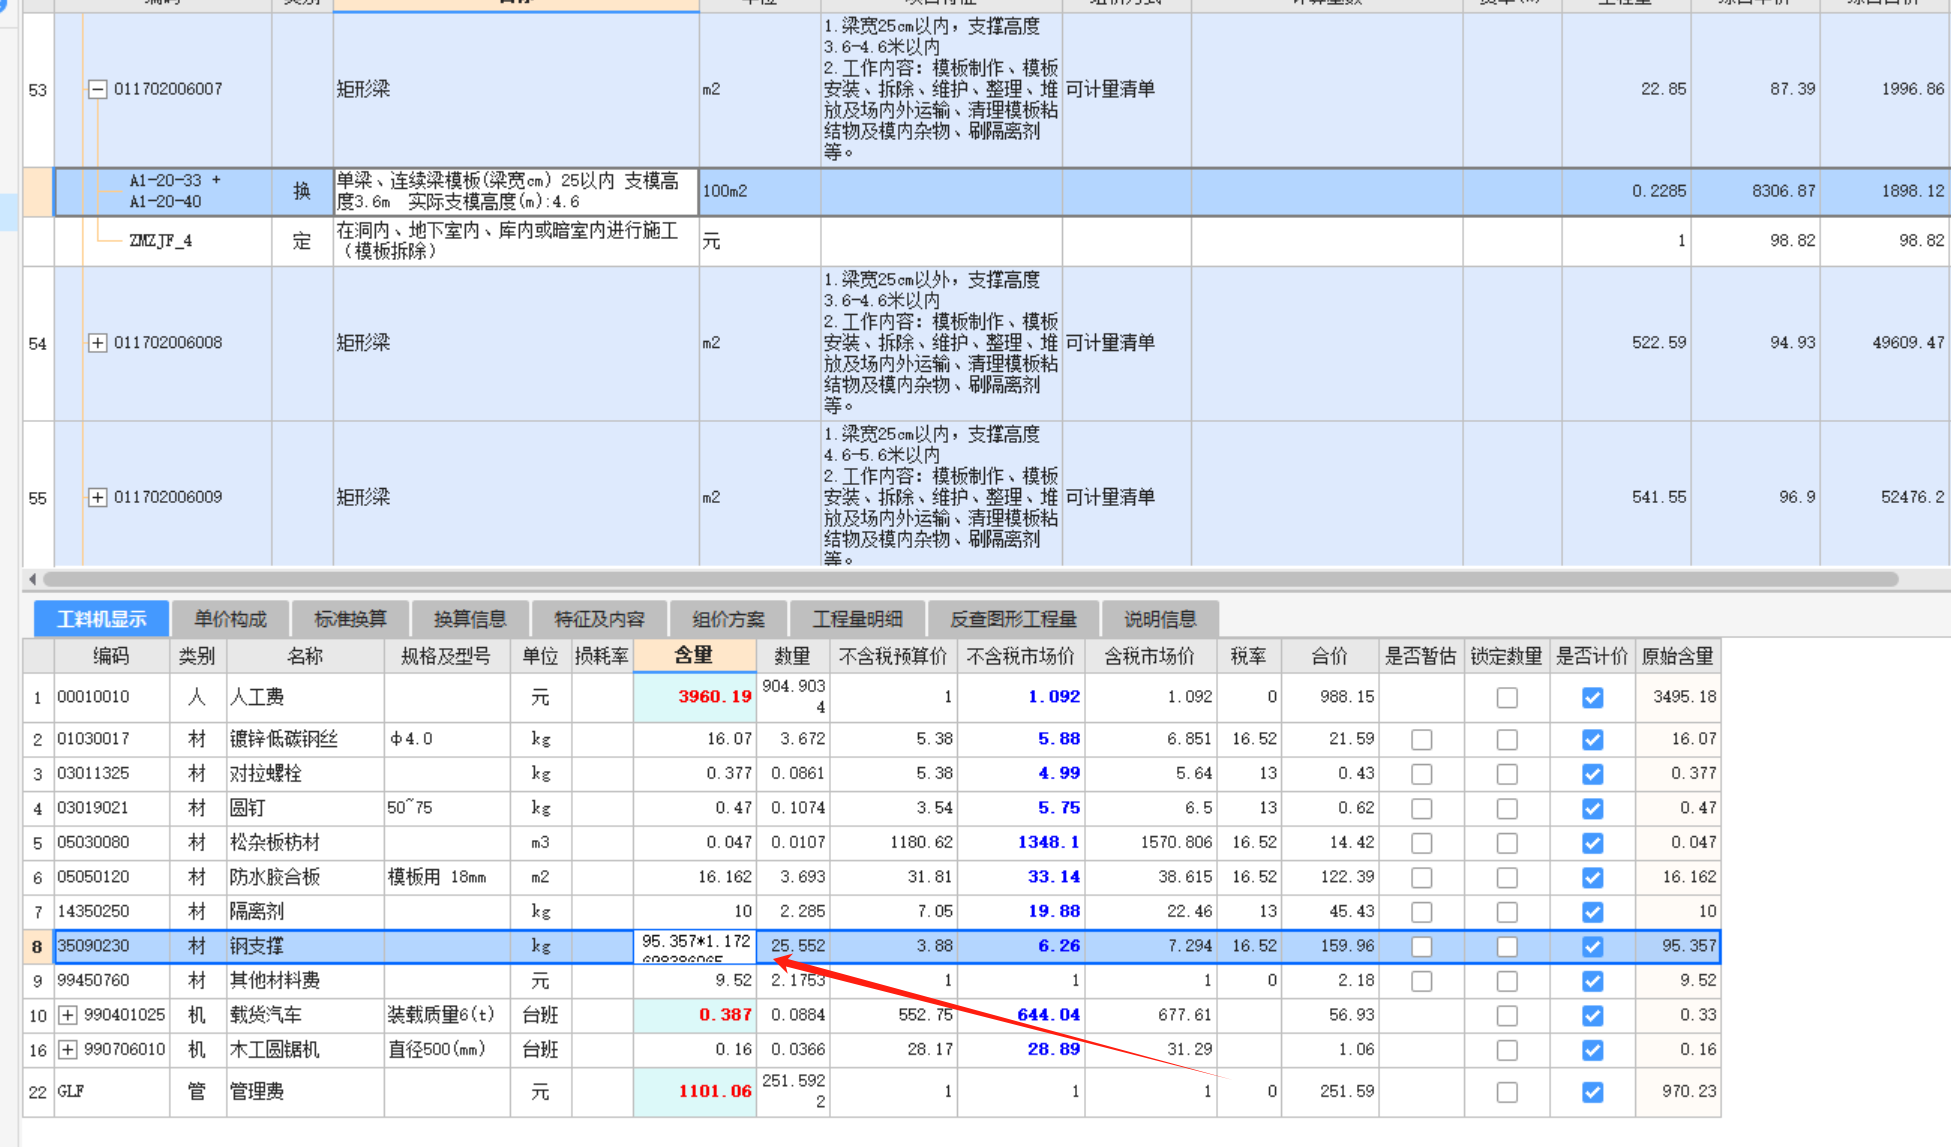The height and width of the screenshot is (1147, 1951).
Task: Uncheck 是否计价 for 人工费 row
Action: (x=1593, y=697)
